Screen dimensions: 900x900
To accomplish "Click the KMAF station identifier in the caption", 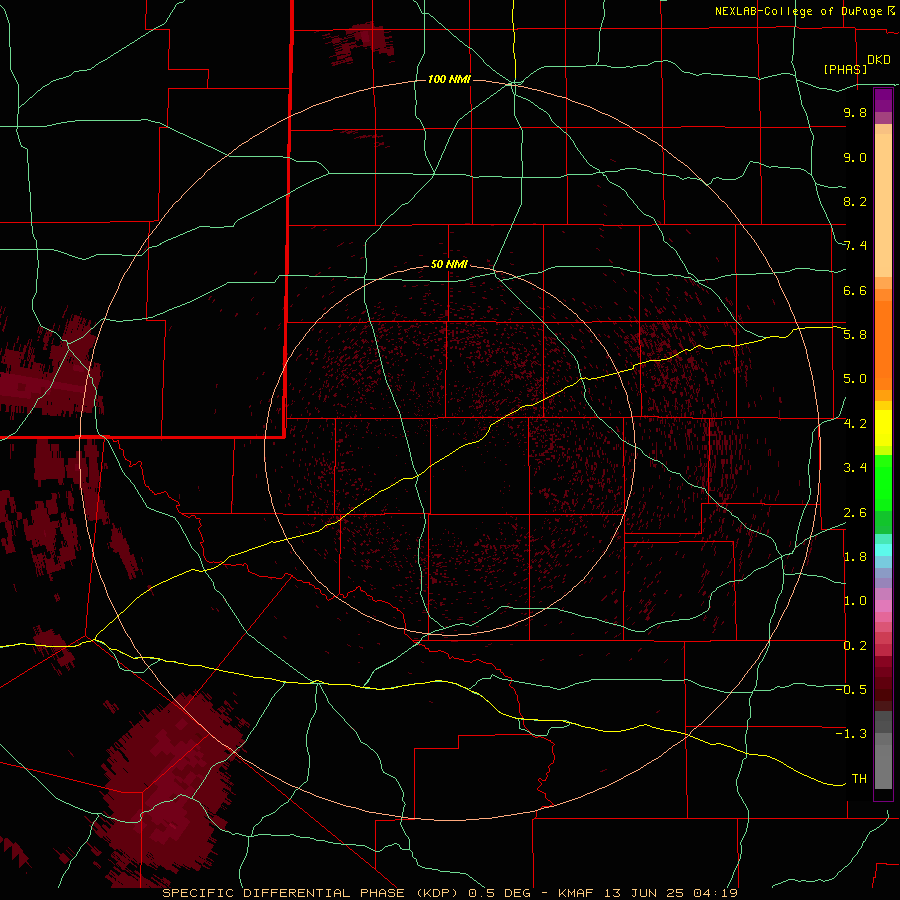I will point(577,893).
